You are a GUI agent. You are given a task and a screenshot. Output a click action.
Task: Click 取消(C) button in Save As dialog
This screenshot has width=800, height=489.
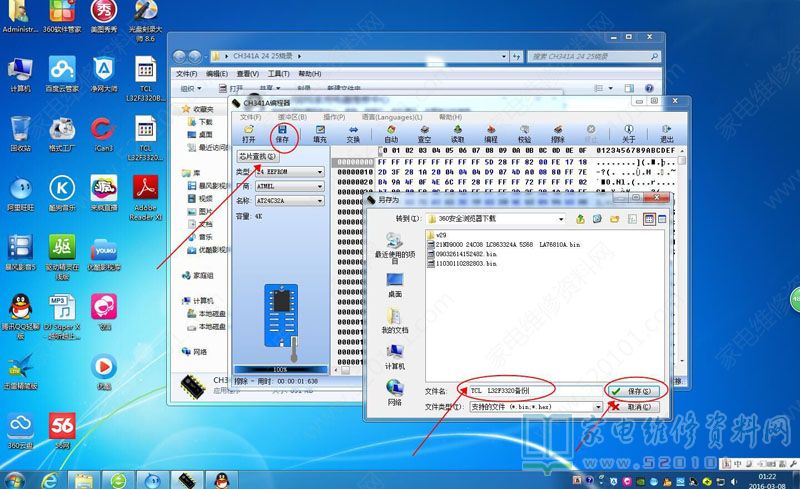coord(634,407)
